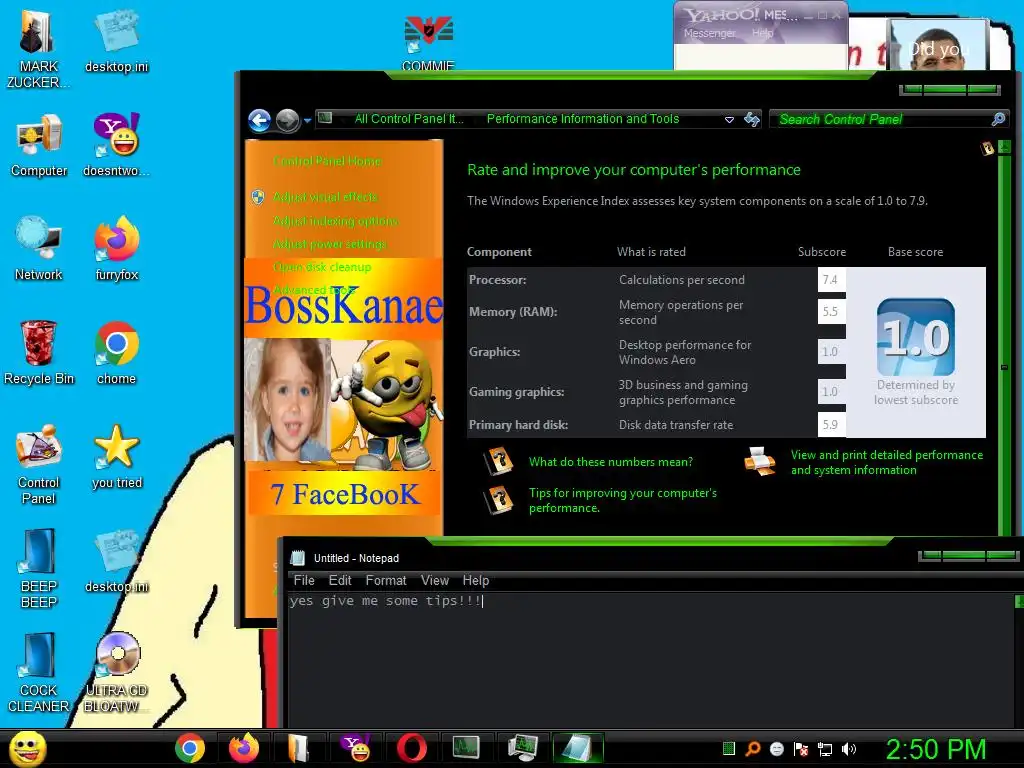Click View and print detailed performance link
Viewport: 1024px width, 768px height.
886,462
